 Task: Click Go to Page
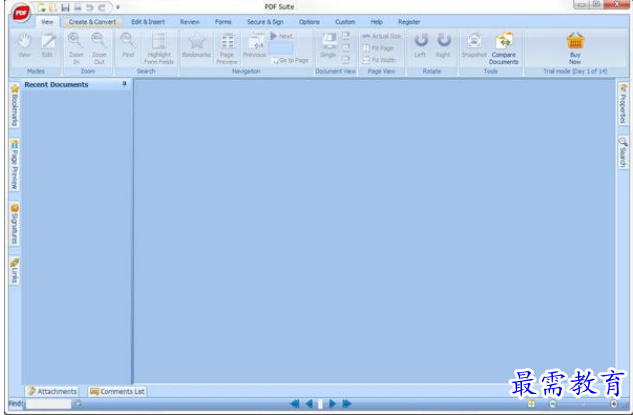[x=290, y=61]
